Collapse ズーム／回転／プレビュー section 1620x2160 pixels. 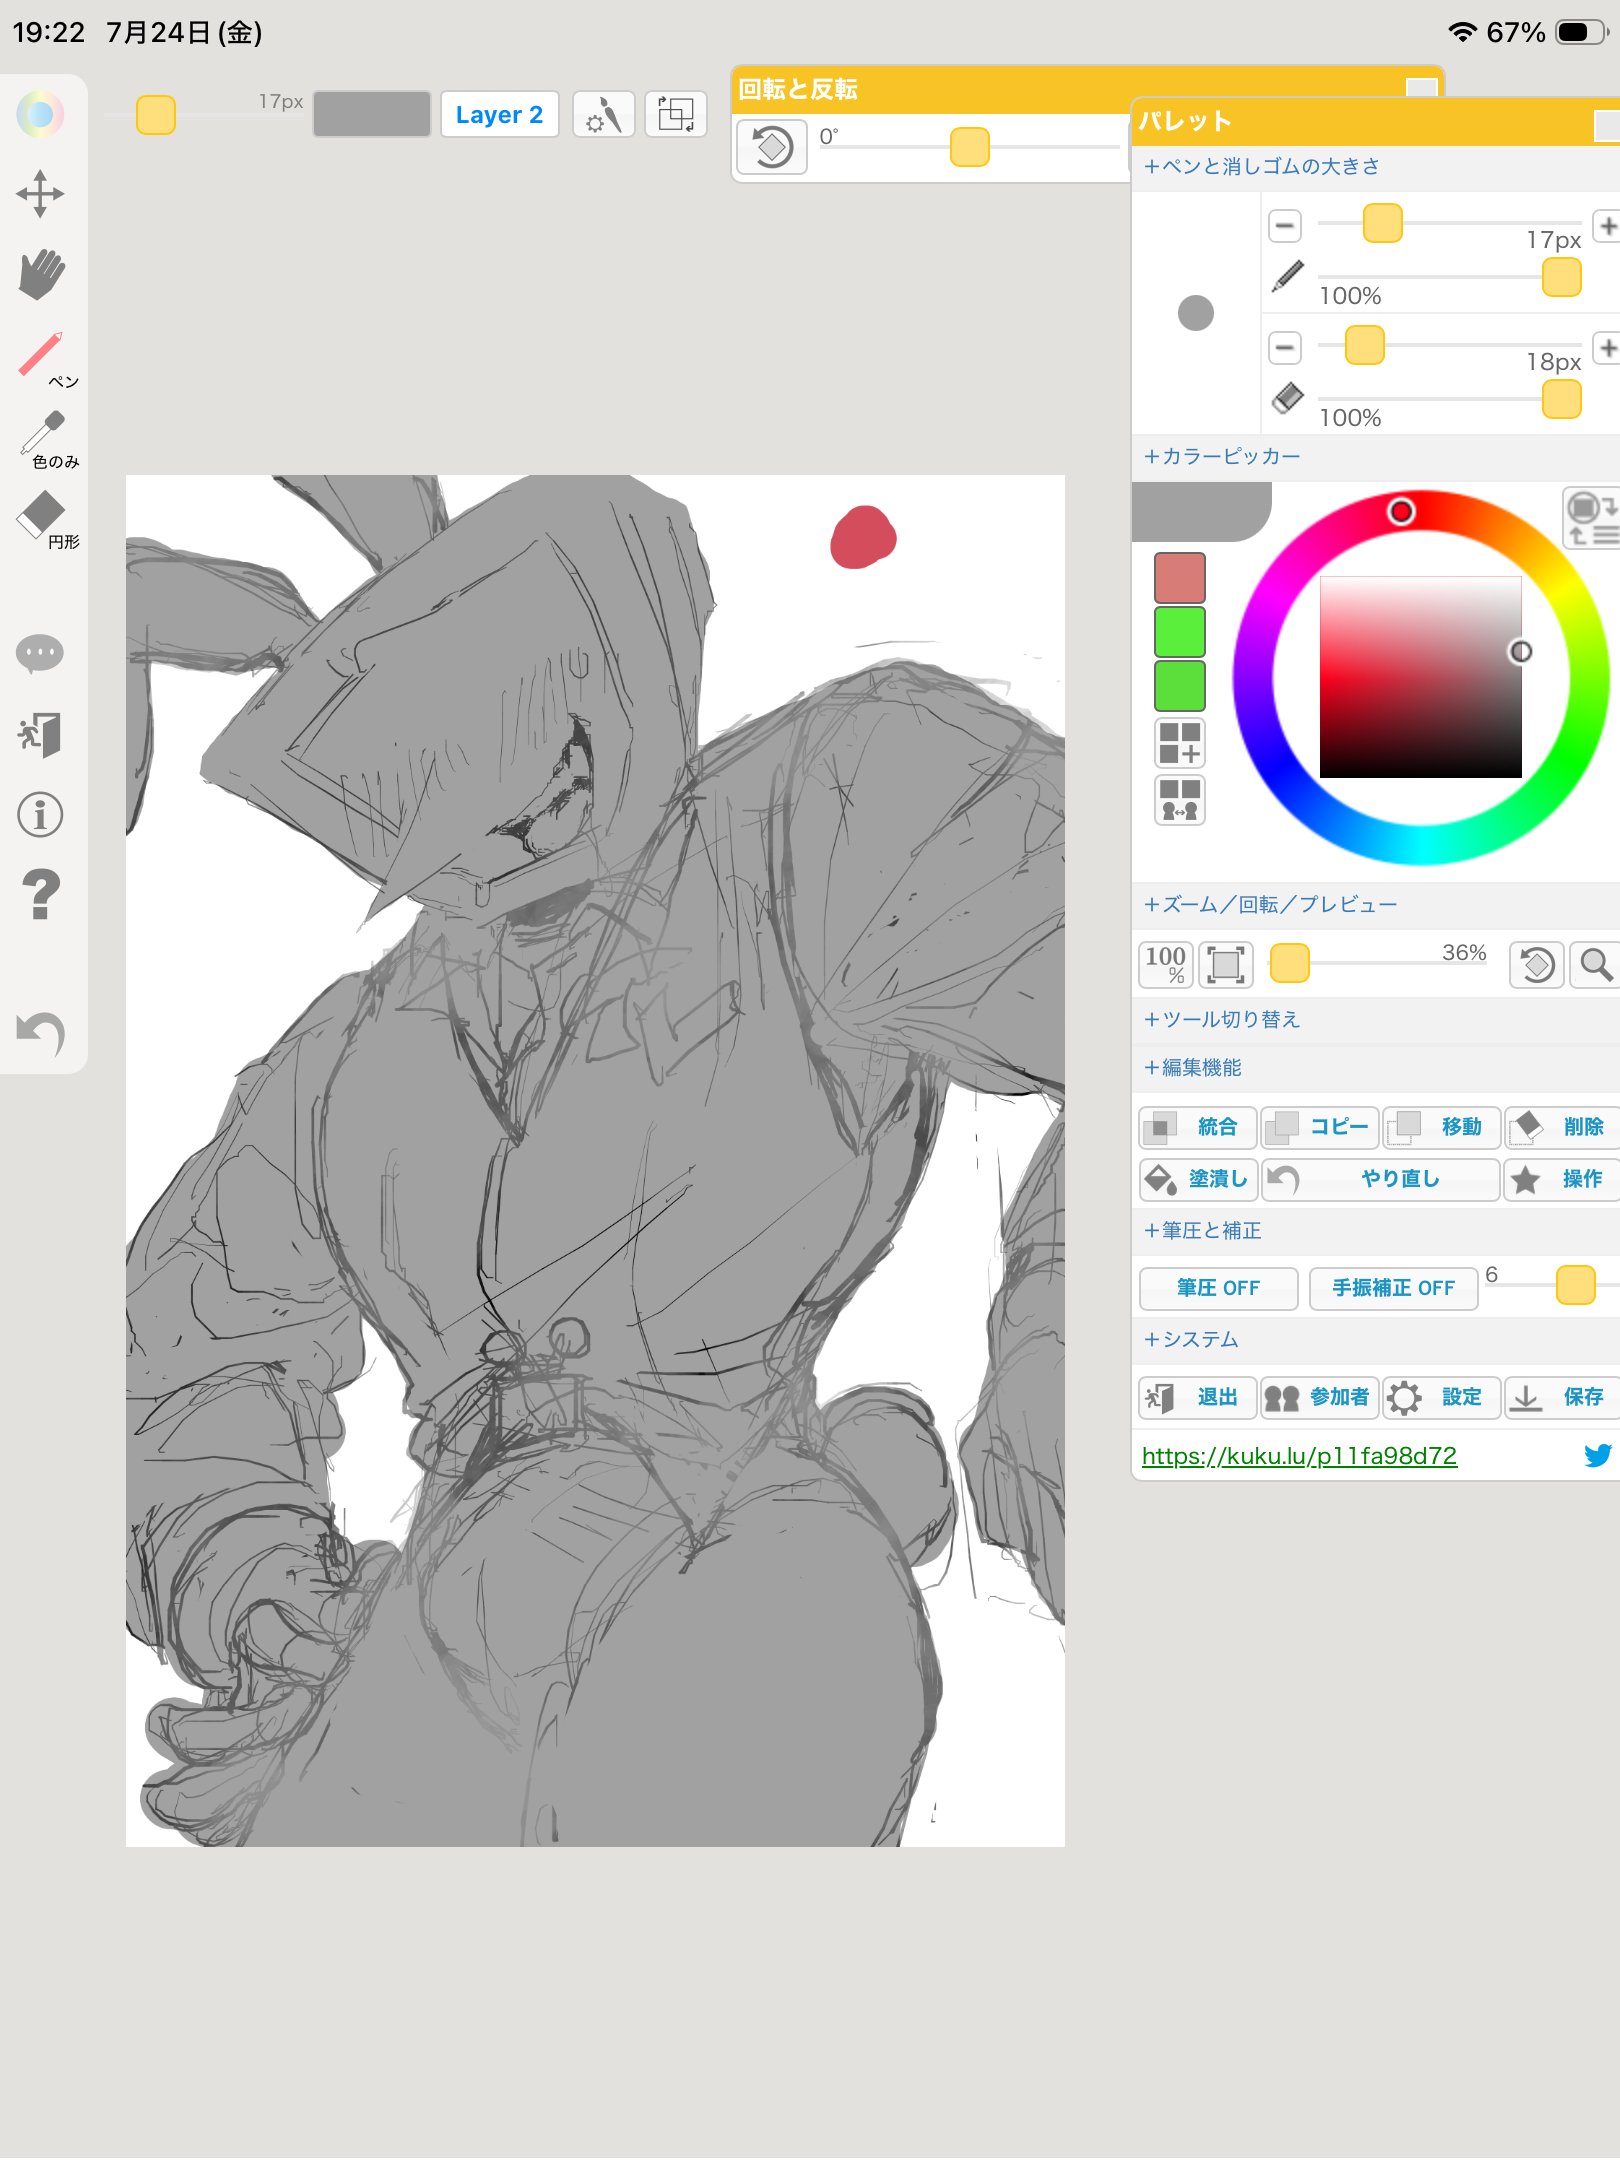(1269, 905)
